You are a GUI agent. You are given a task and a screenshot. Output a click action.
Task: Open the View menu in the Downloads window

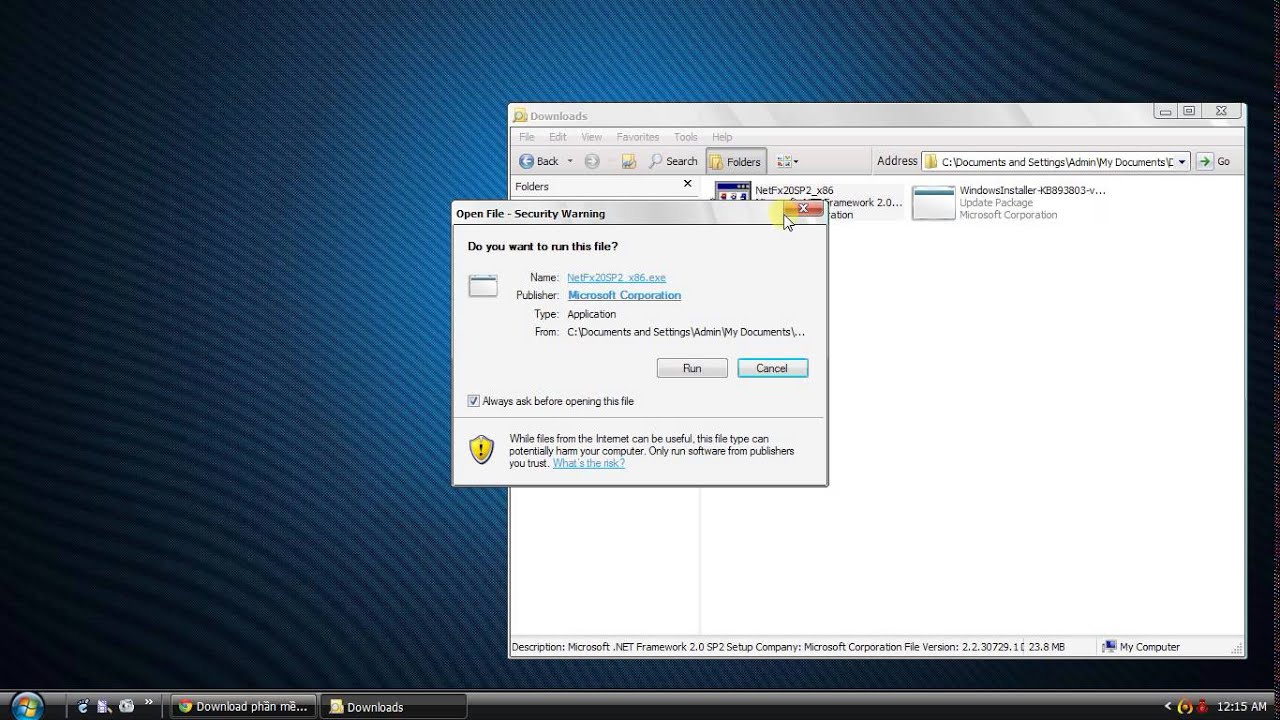coord(592,137)
